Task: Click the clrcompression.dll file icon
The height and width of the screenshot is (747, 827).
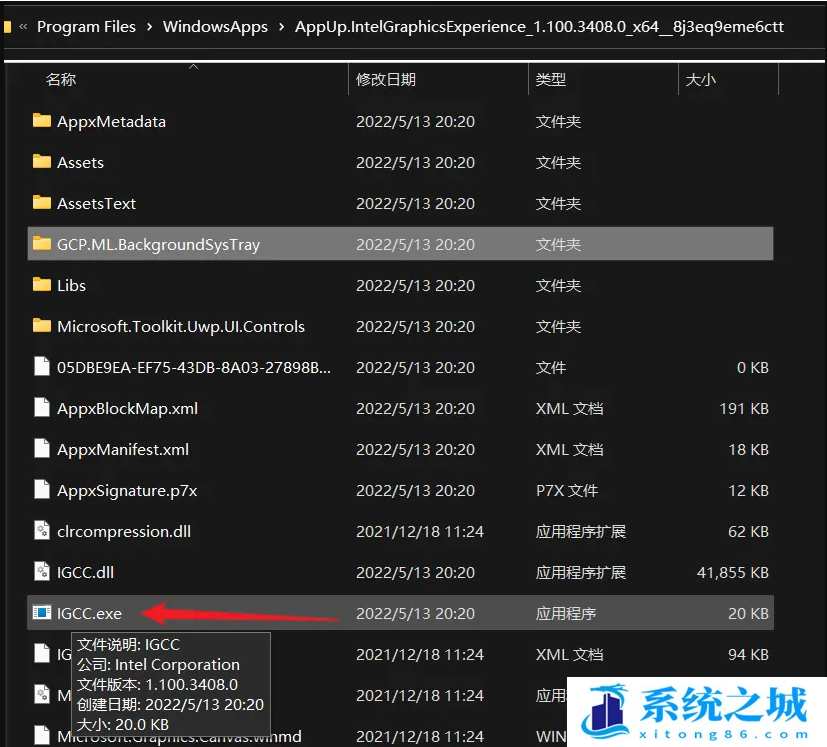Action: 41,531
